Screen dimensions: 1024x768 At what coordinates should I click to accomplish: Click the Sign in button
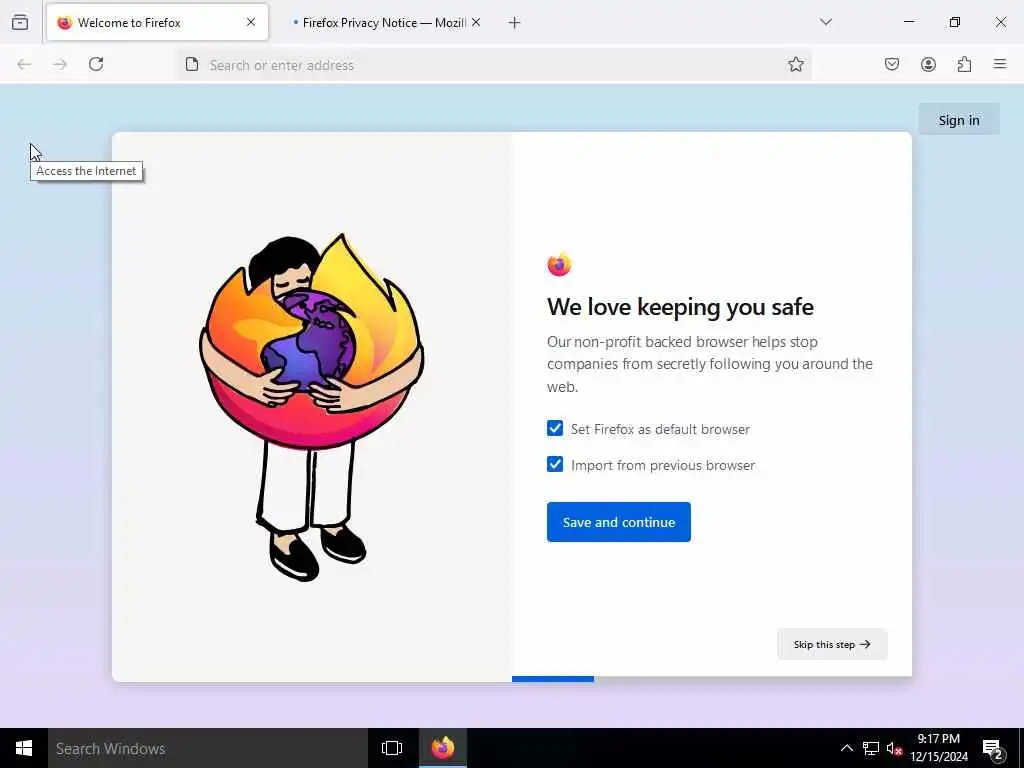959,120
